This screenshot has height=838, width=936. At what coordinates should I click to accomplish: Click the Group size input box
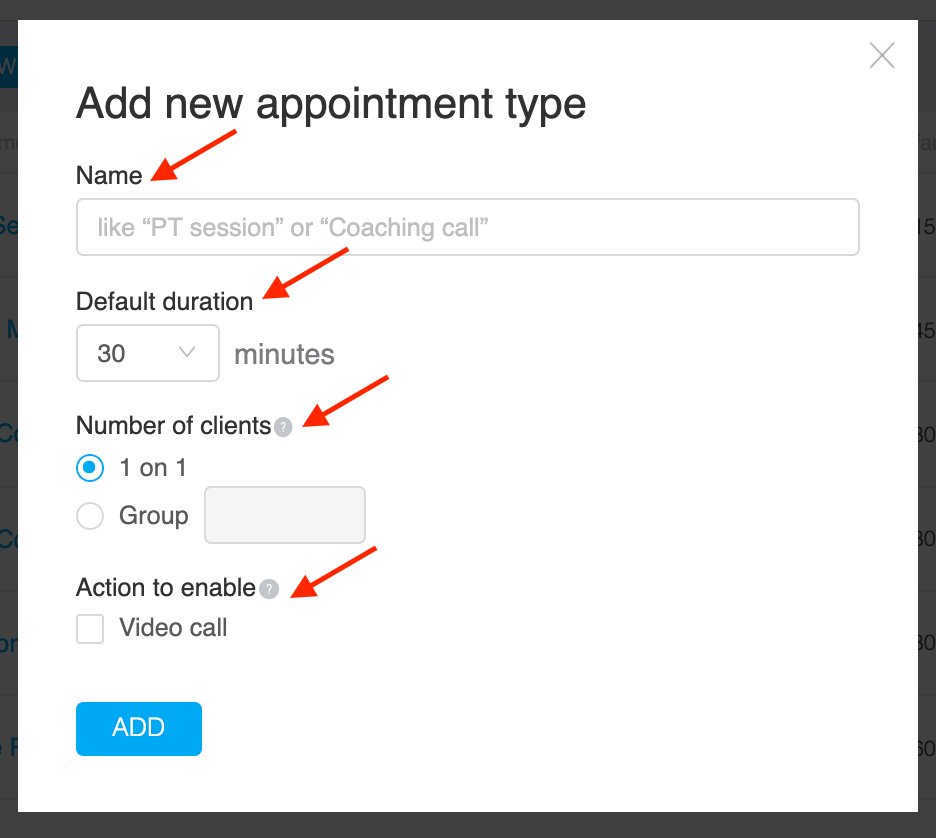(x=285, y=515)
